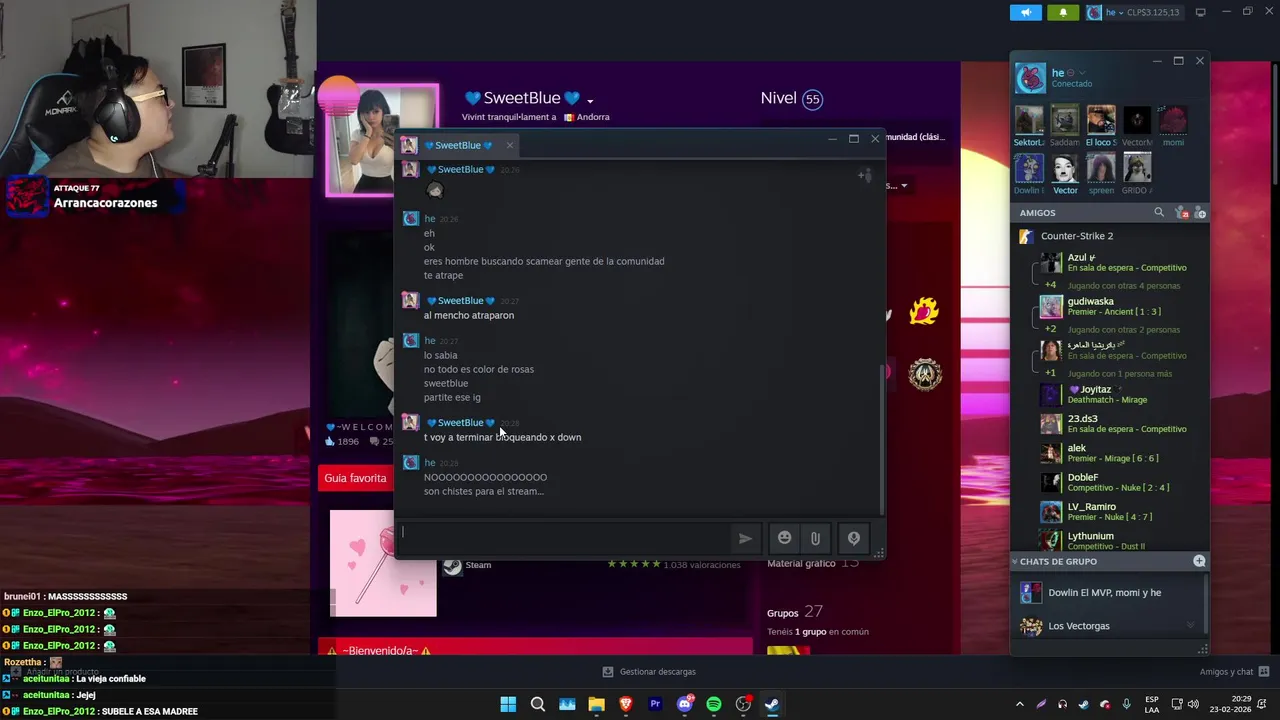Open Gestionar descargas link
This screenshot has height=720, width=1280.
pos(649,672)
